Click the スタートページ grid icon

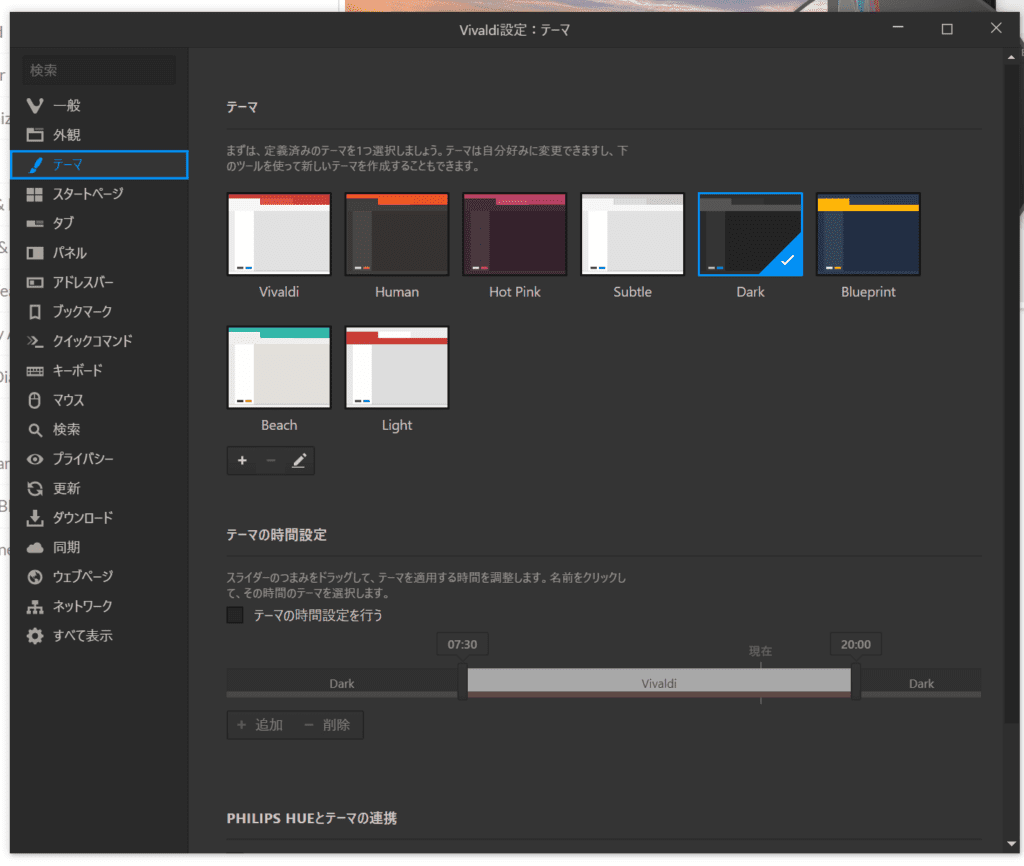pos(35,194)
